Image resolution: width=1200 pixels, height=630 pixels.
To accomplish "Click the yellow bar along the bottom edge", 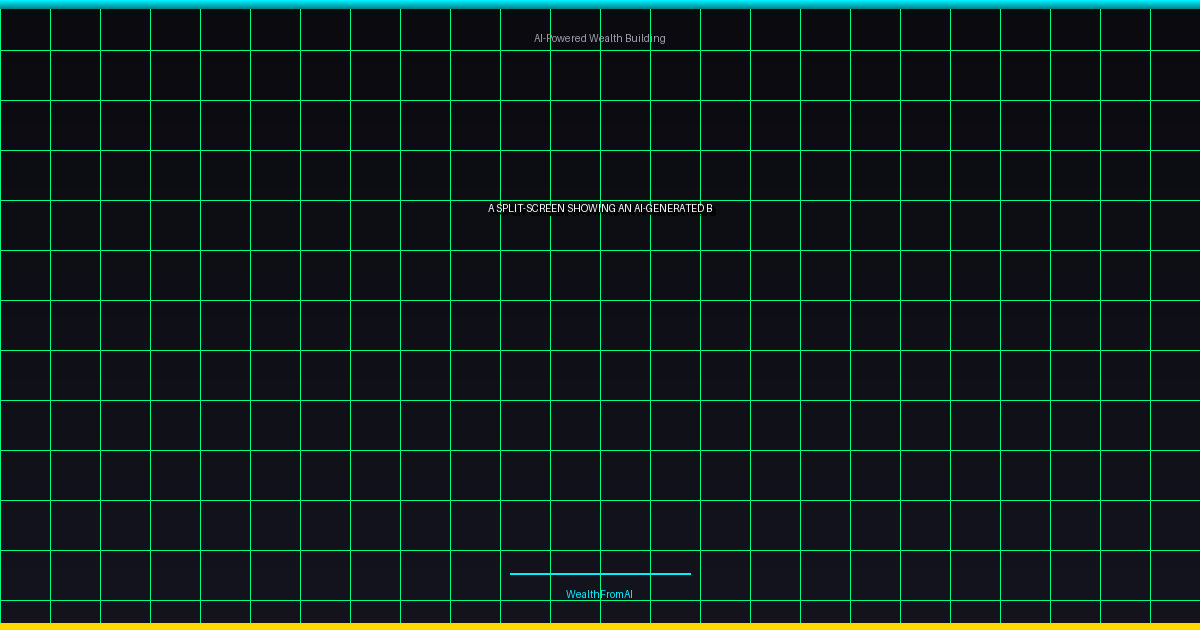I will 600,626.
